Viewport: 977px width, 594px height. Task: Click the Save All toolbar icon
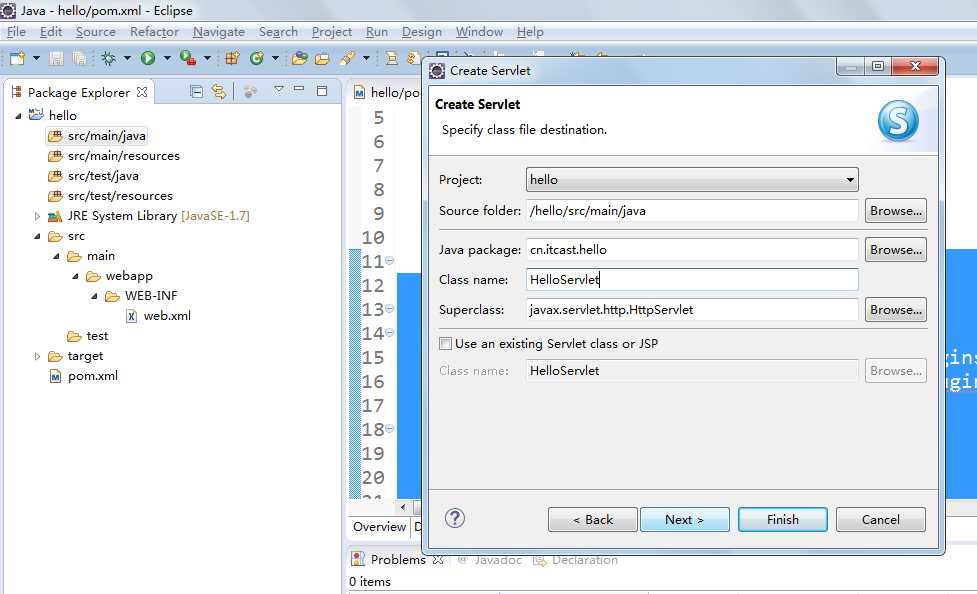[x=79, y=58]
